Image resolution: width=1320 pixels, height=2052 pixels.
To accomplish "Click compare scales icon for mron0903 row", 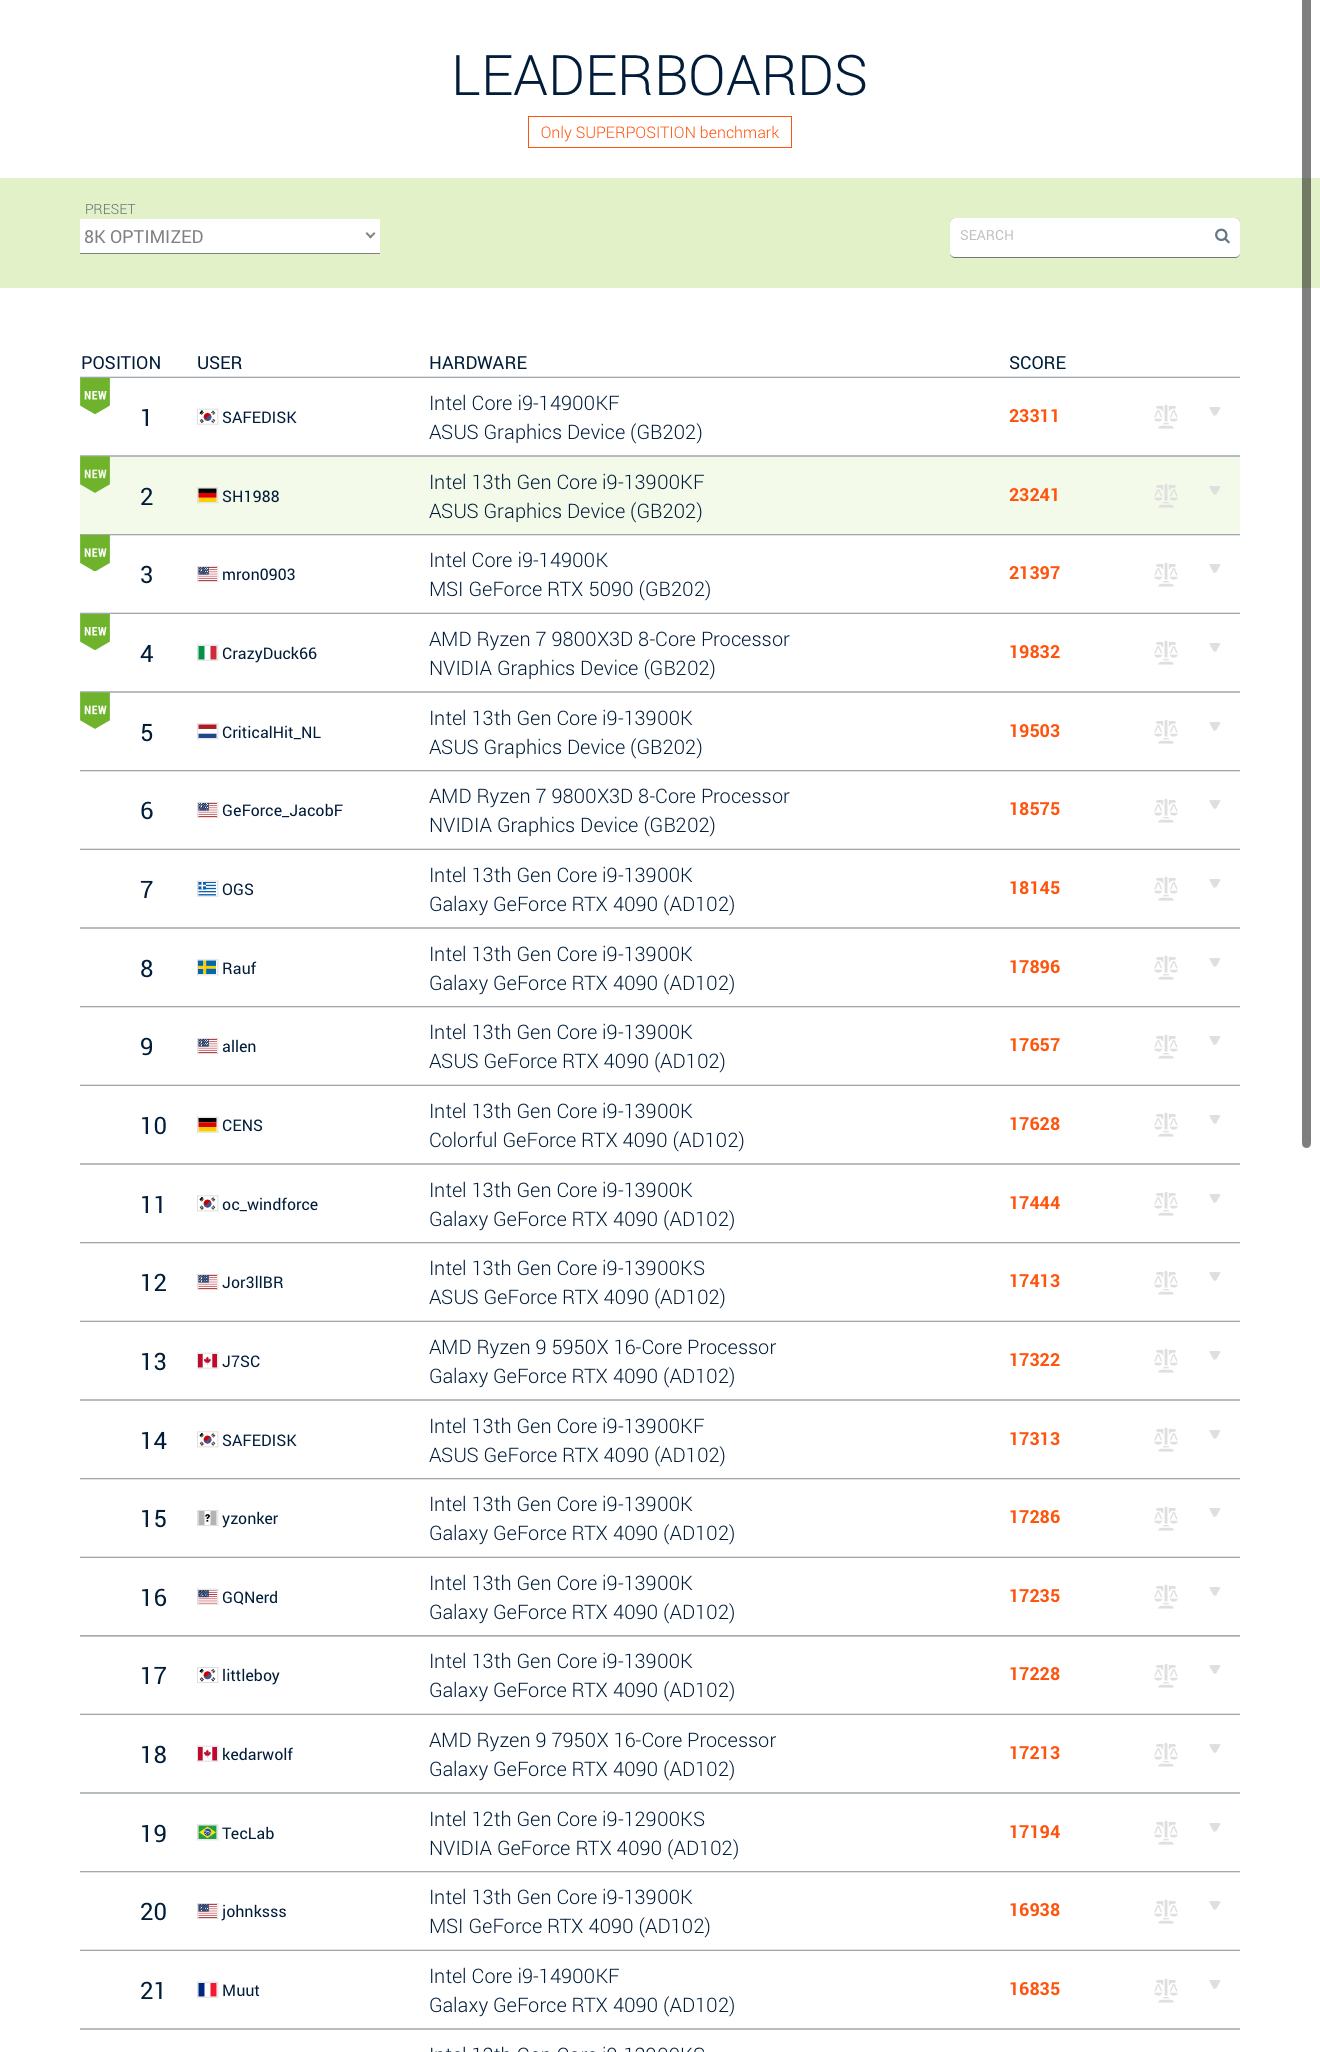I will point(1165,573).
